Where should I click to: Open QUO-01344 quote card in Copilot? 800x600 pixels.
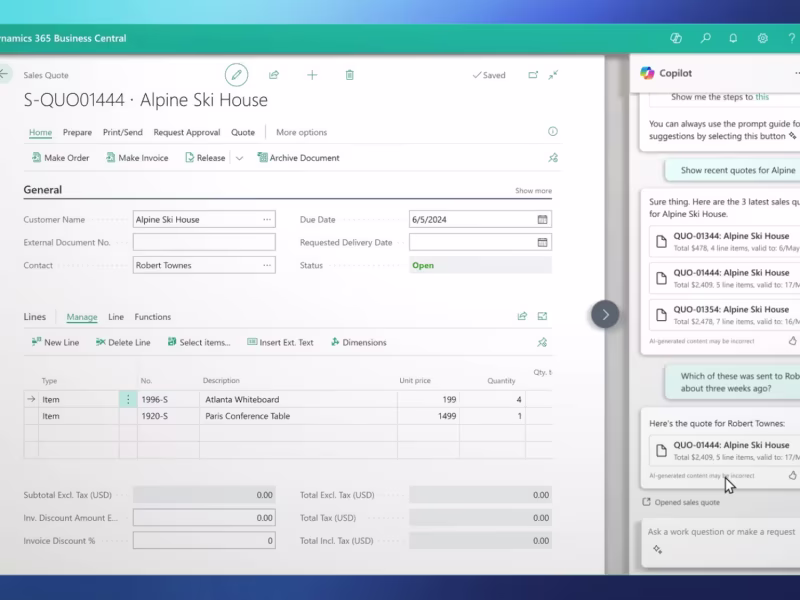724,242
